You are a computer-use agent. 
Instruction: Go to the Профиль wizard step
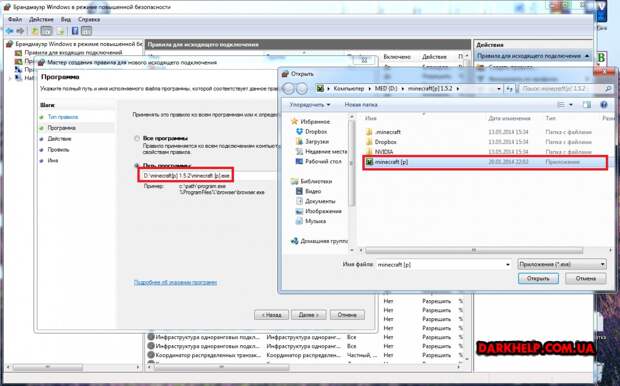tap(59, 150)
